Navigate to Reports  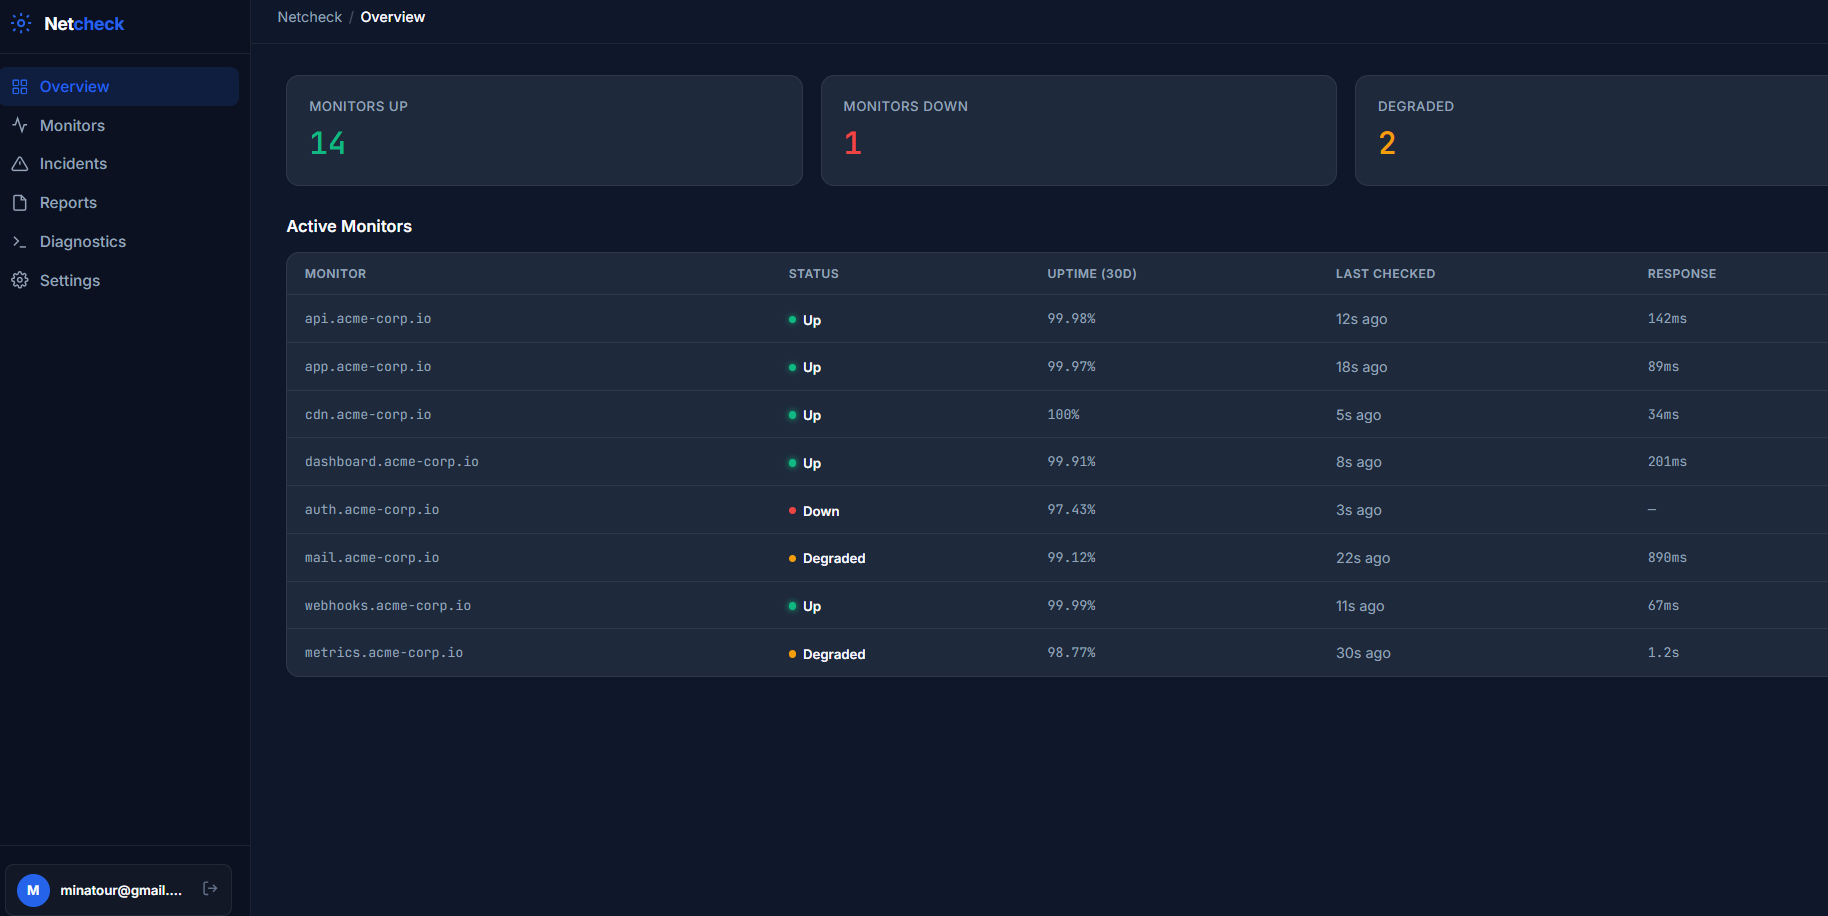(x=120, y=203)
